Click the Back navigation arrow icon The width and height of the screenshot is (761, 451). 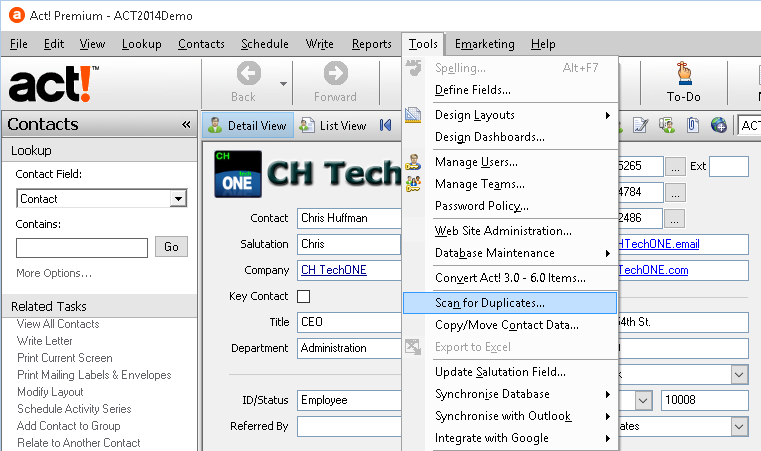coord(249,73)
